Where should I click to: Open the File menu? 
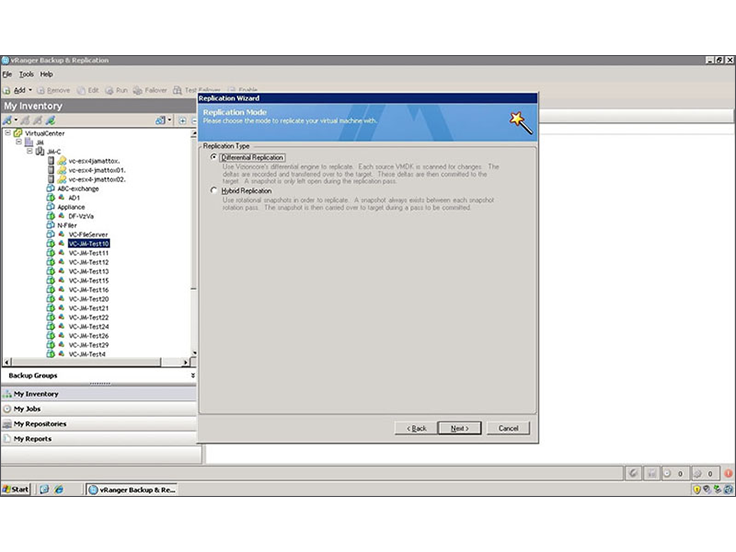(7, 74)
